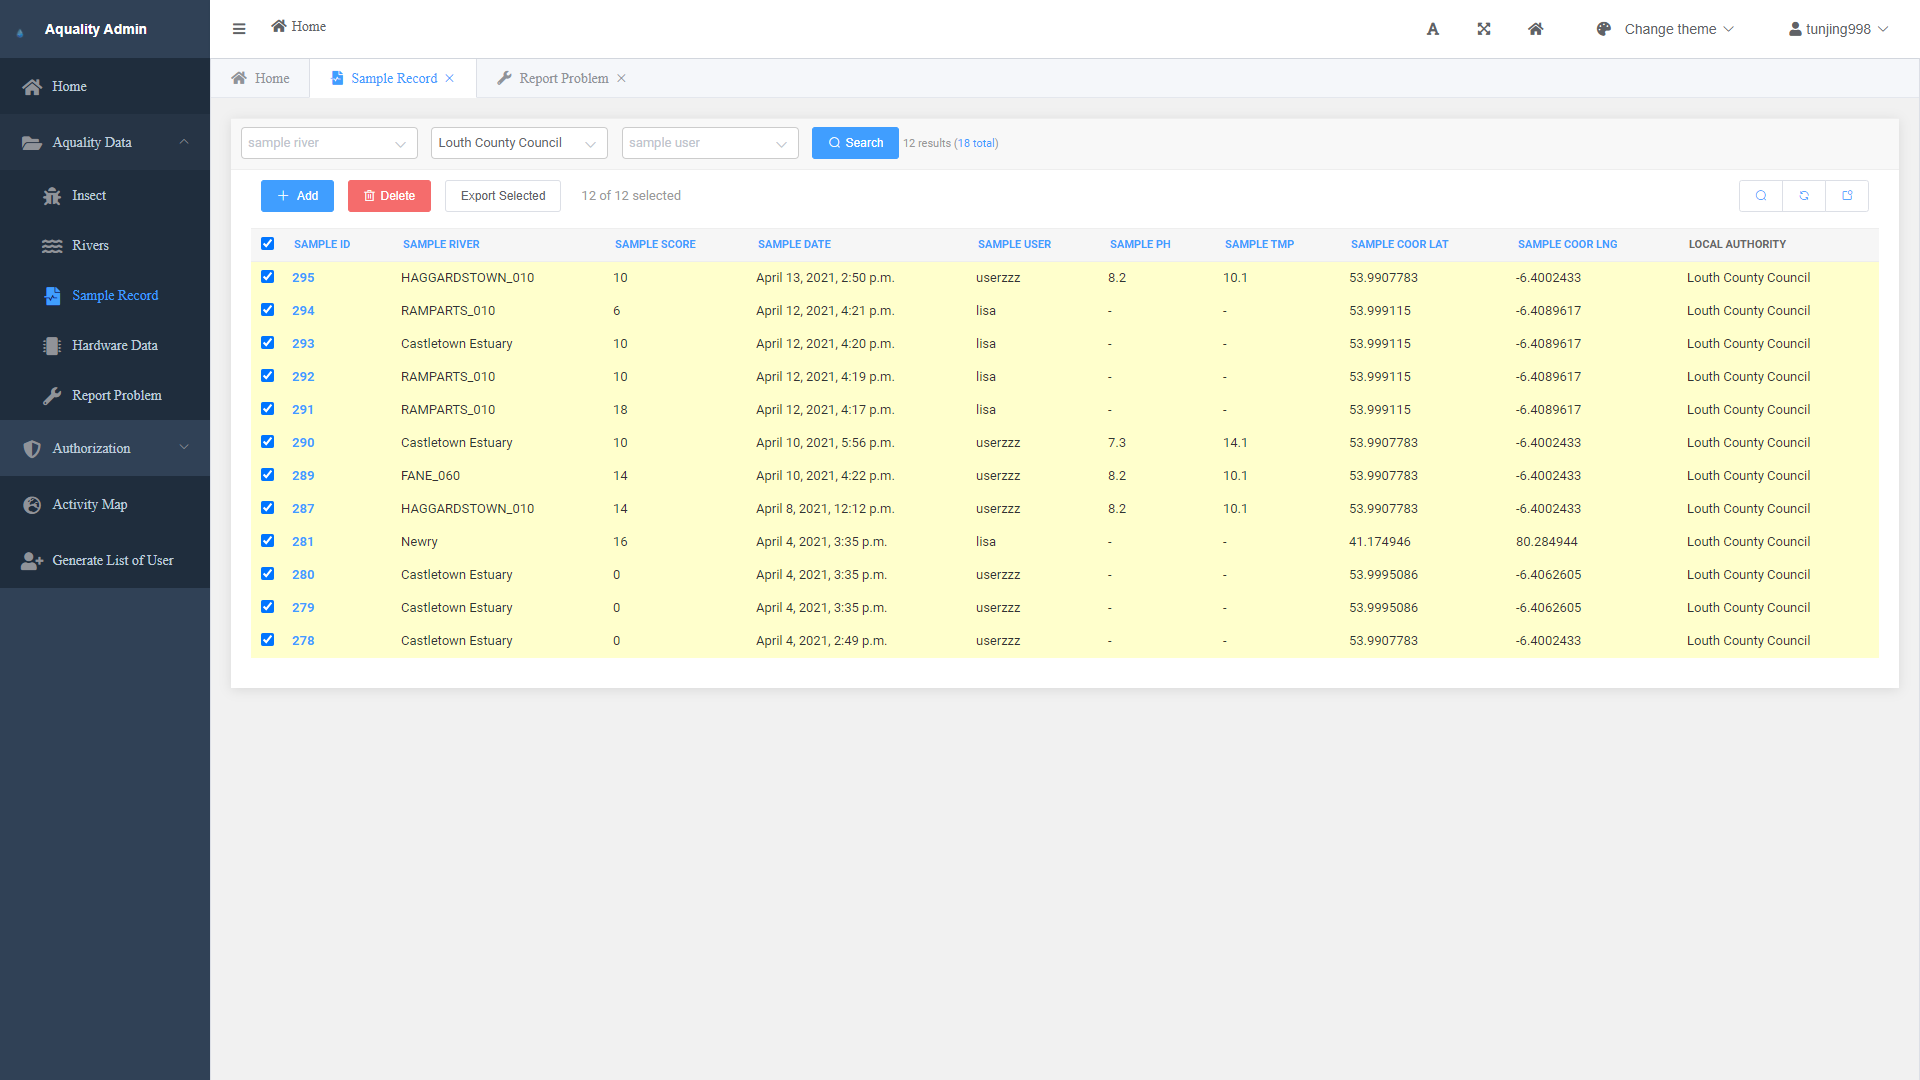Click the home icon in top toolbar
This screenshot has width=1920, height=1080.
[x=1536, y=29]
